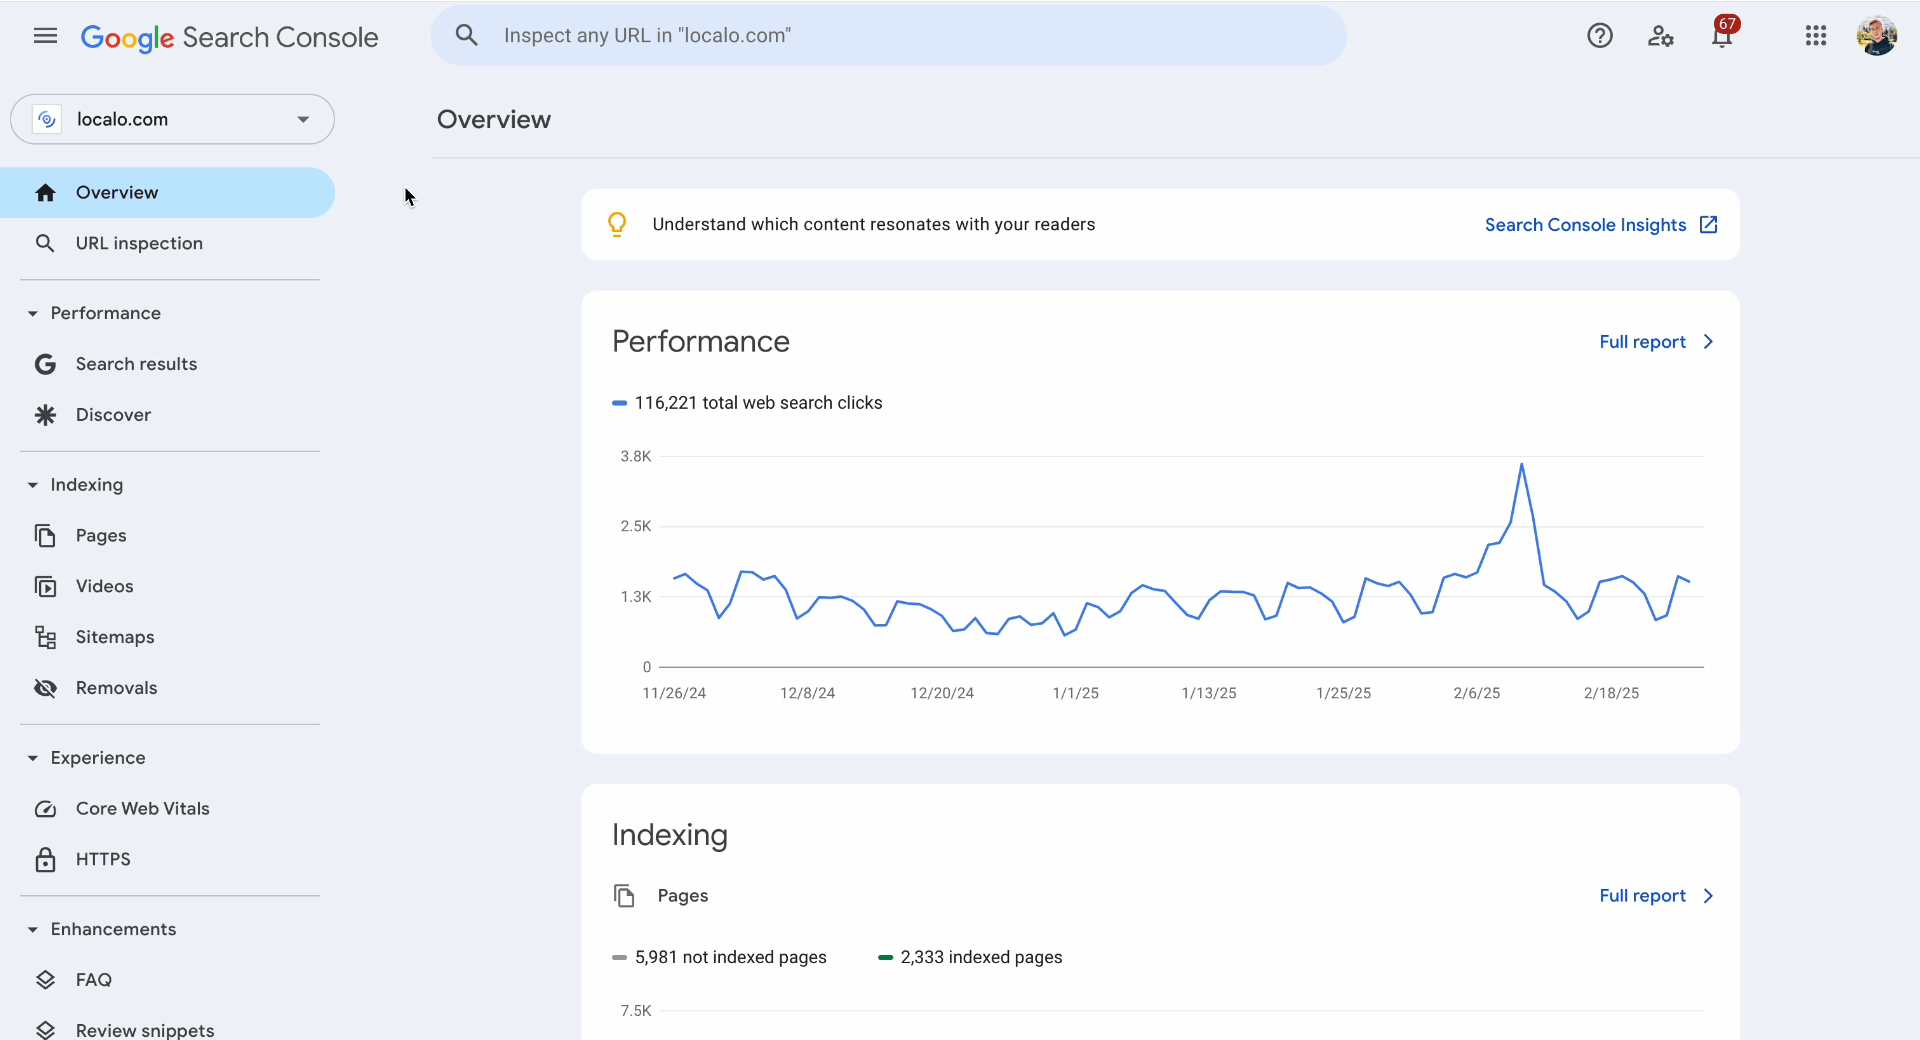1920x1040 pixels.
Task: Open the Performance Full report
Action: click(x=1655, y=342)
